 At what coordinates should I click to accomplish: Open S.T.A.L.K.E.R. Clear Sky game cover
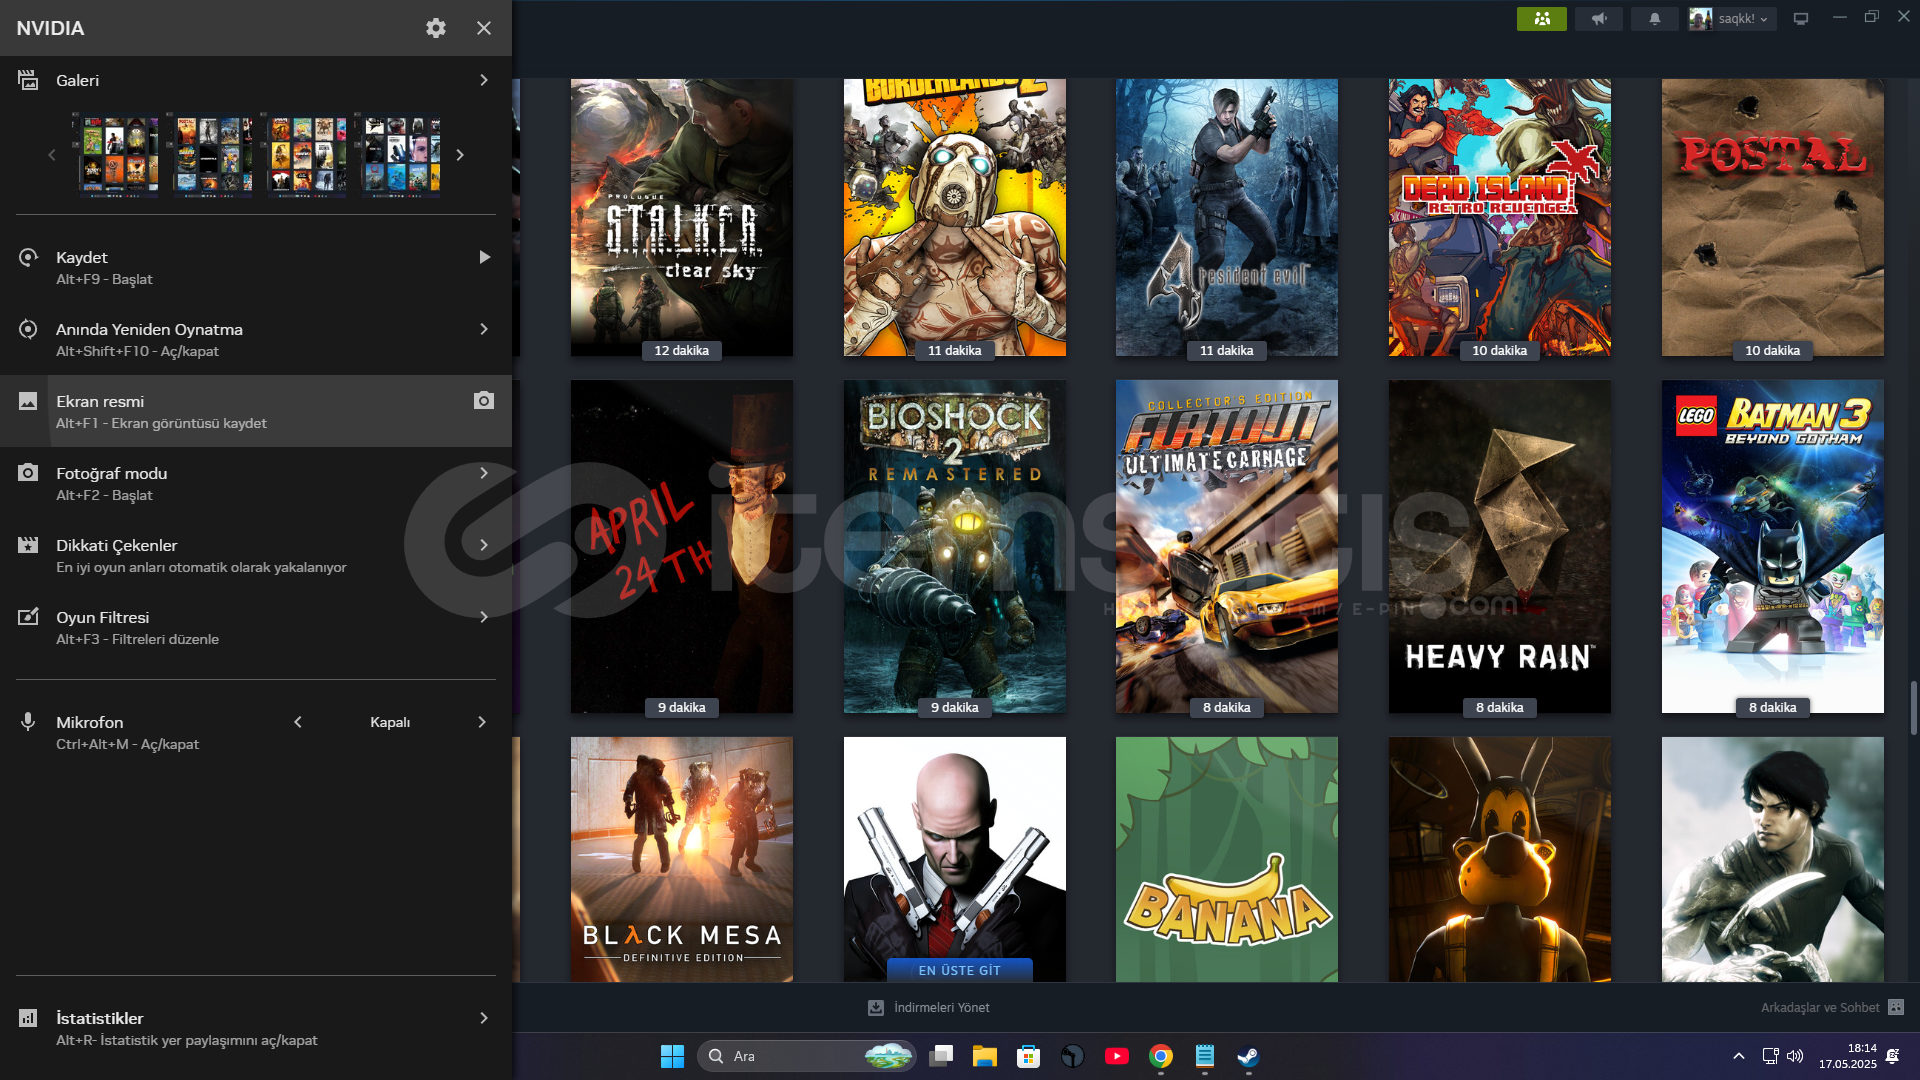682,217
